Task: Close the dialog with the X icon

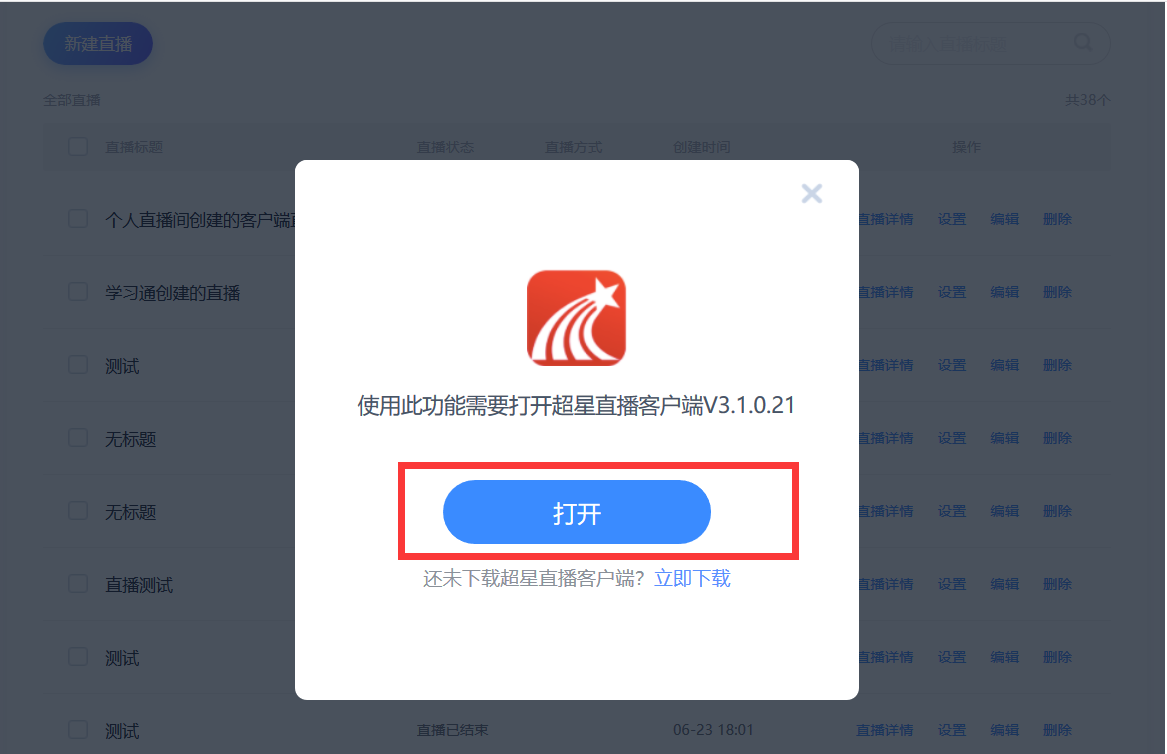Action: pyautogui.click(x=811, y=194)
